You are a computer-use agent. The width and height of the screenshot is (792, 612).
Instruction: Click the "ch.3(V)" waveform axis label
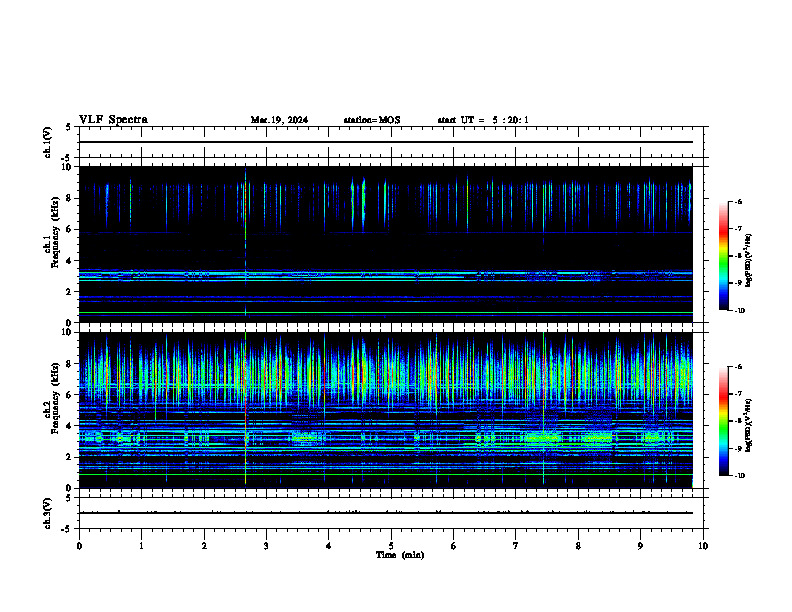coord(47,514)
